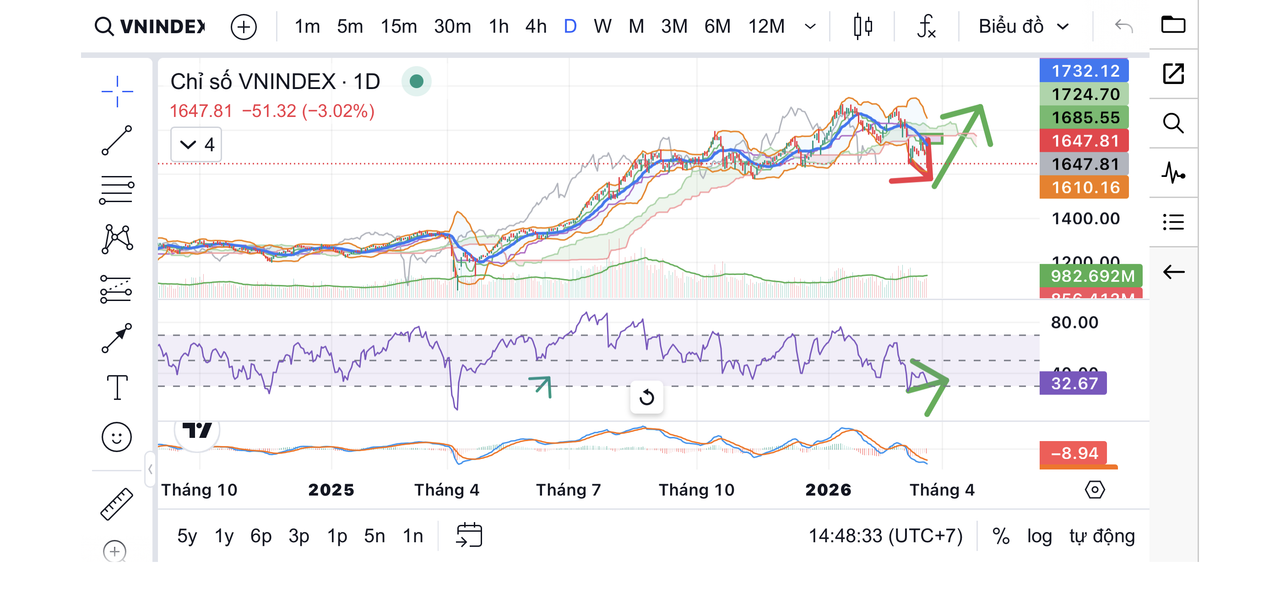Open the Biểu đồ layout dropdown

pyautogui.click(x=1023, y=26)
